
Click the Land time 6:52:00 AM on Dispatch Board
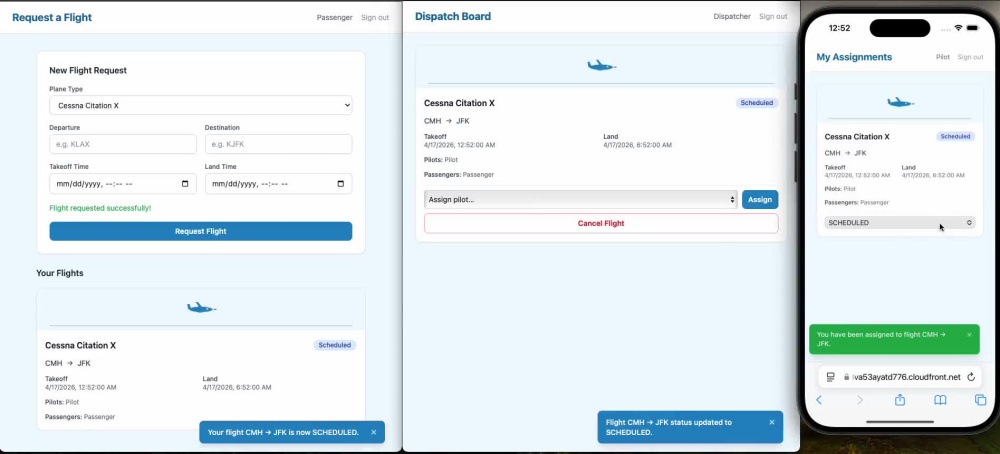pos(637,145)
